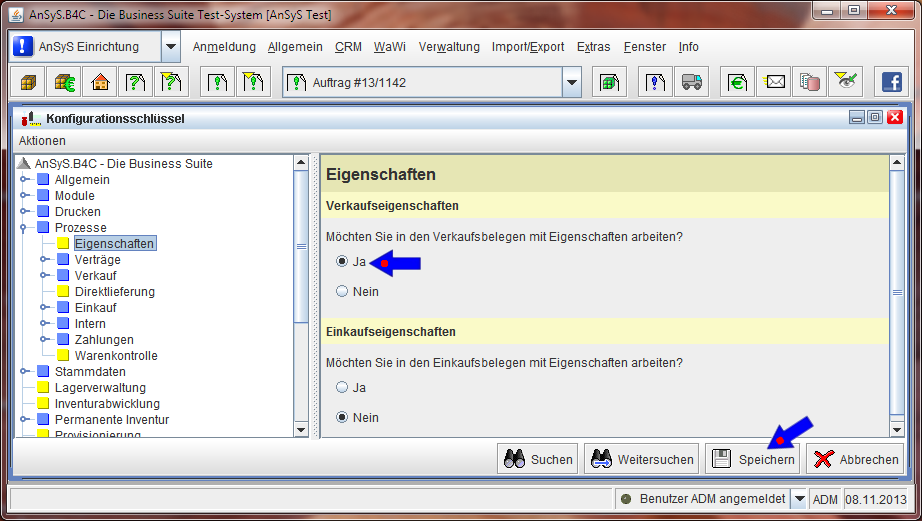
Task: Click the Abbrechen button
Action: coord(856,459)
